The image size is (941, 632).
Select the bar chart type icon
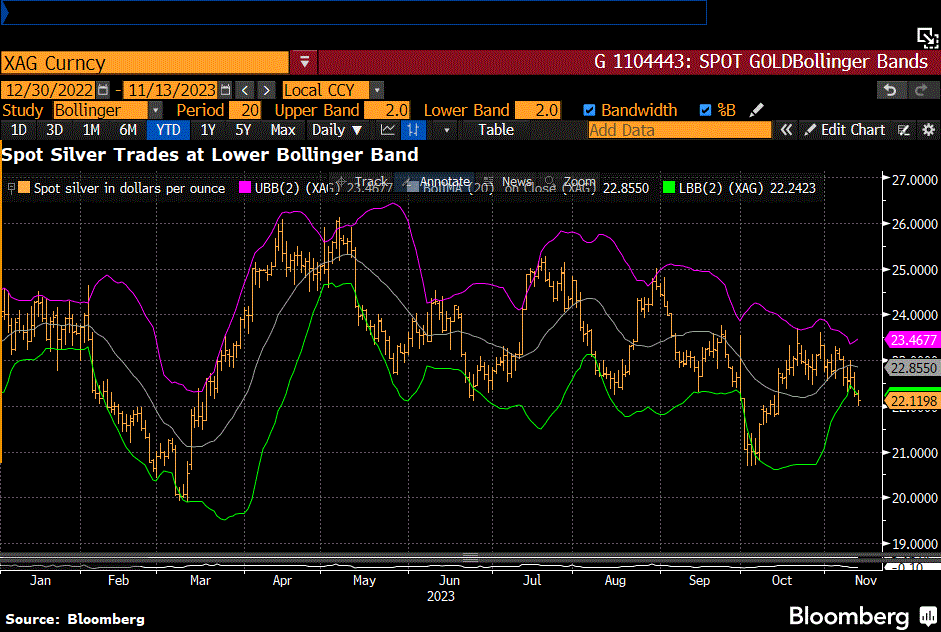(413, 130)
